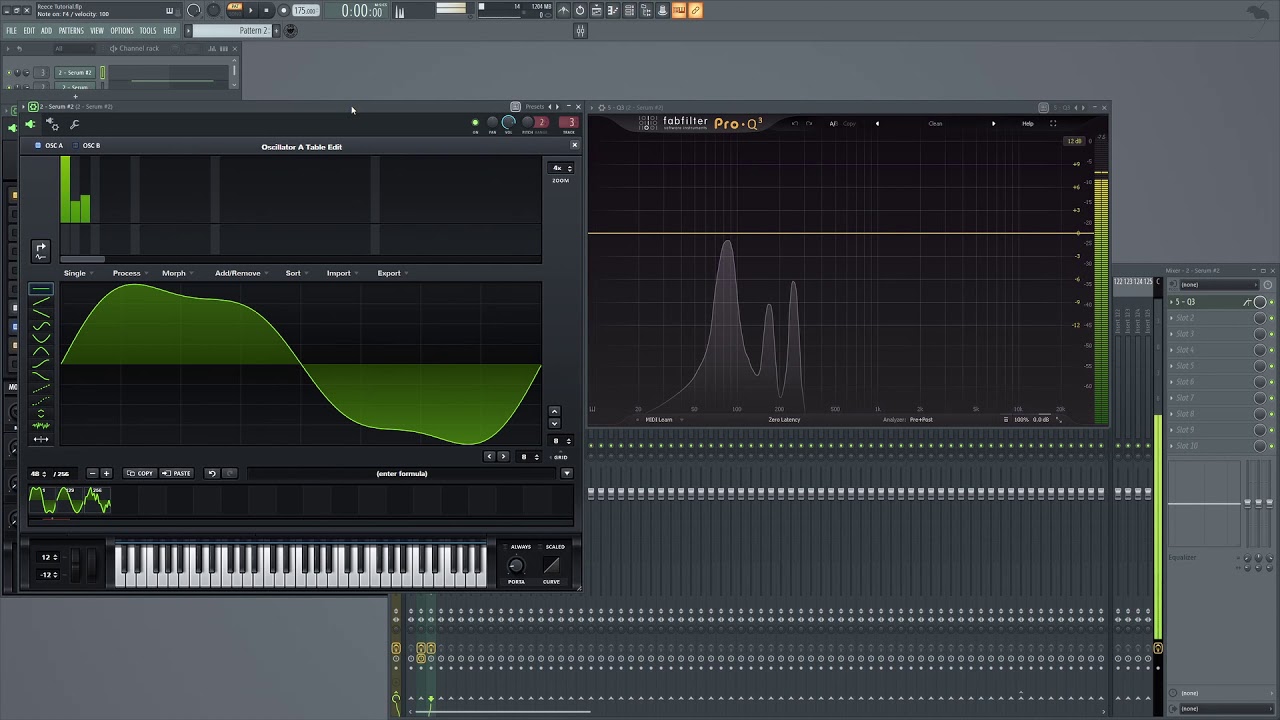Open the Pattern 2 selector dropdown
This screenshot has height=720, width=1280.
tap(232, 31)
